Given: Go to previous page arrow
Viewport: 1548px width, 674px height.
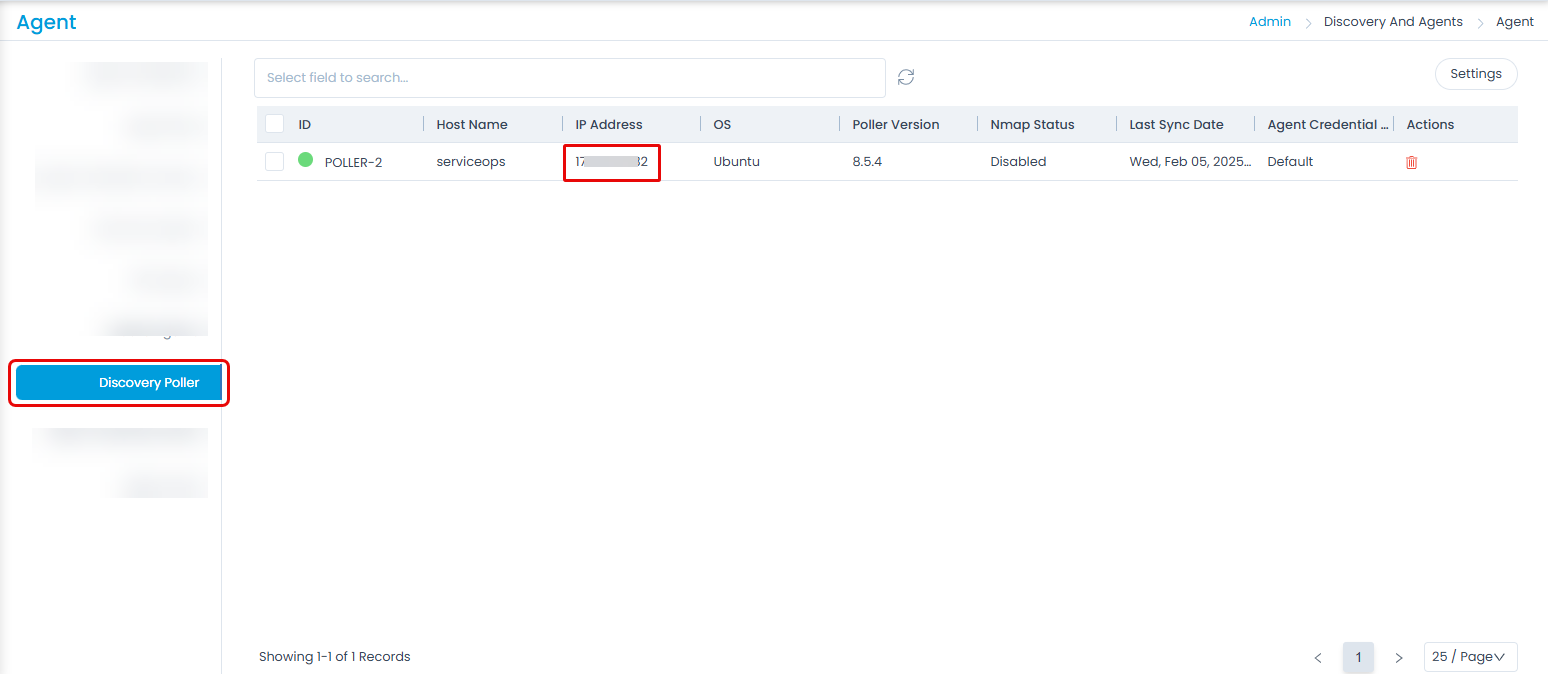Looking at the screenshot, I should 1318,657.
